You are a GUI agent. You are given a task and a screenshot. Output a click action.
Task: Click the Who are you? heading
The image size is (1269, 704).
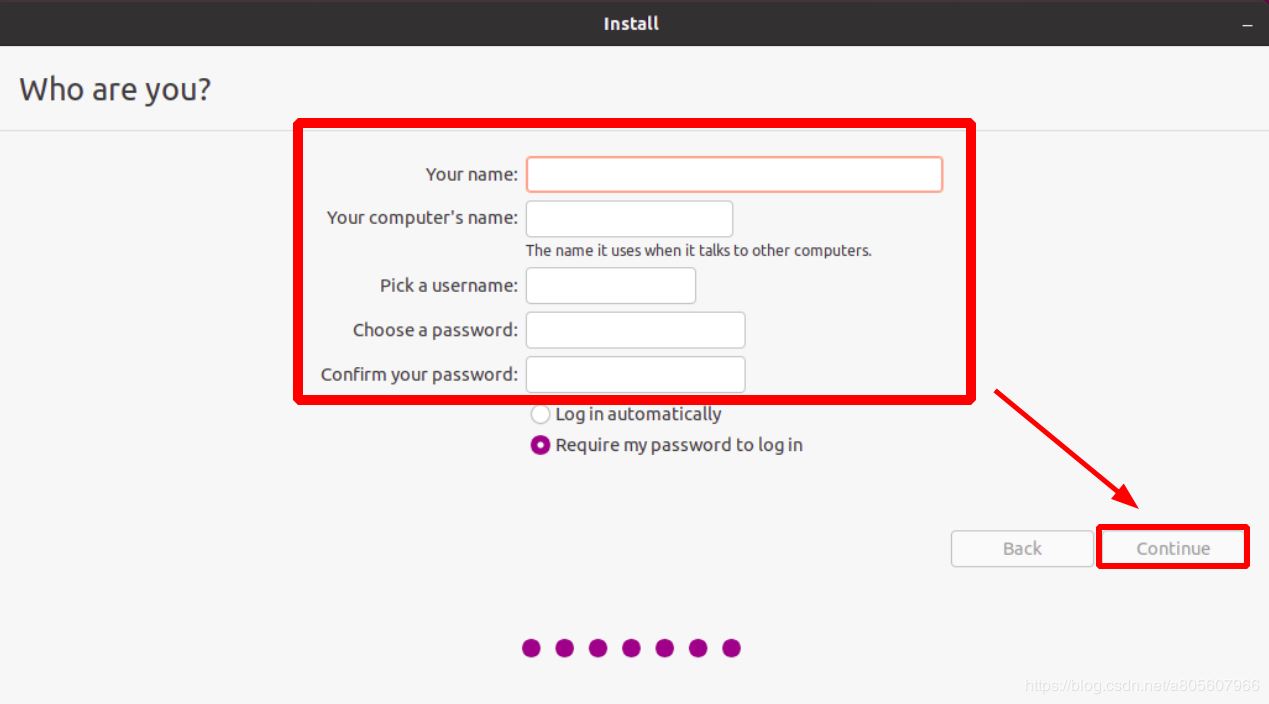pyautogui.click(x=115, y=89)
